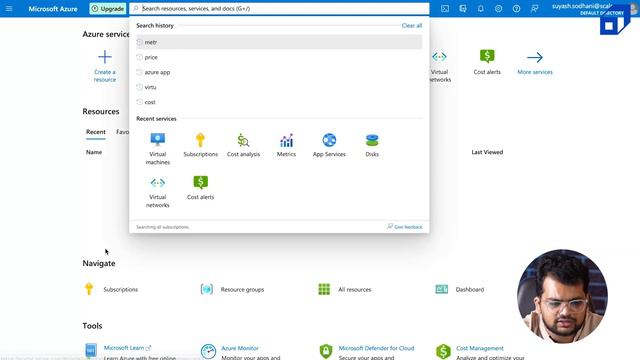
Task: Open the hamburger portal menu
Action: point(9,8)
